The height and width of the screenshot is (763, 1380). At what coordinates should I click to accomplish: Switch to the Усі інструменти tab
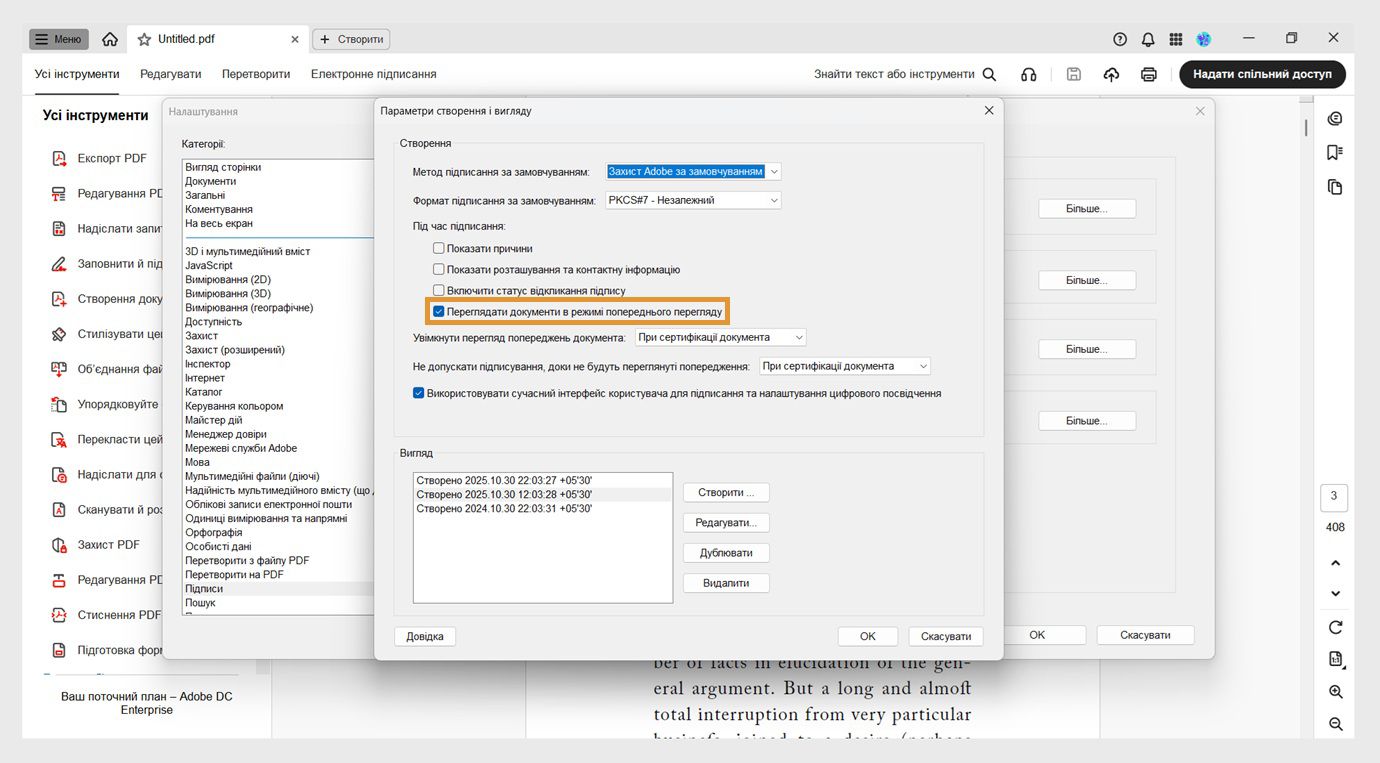77,74
